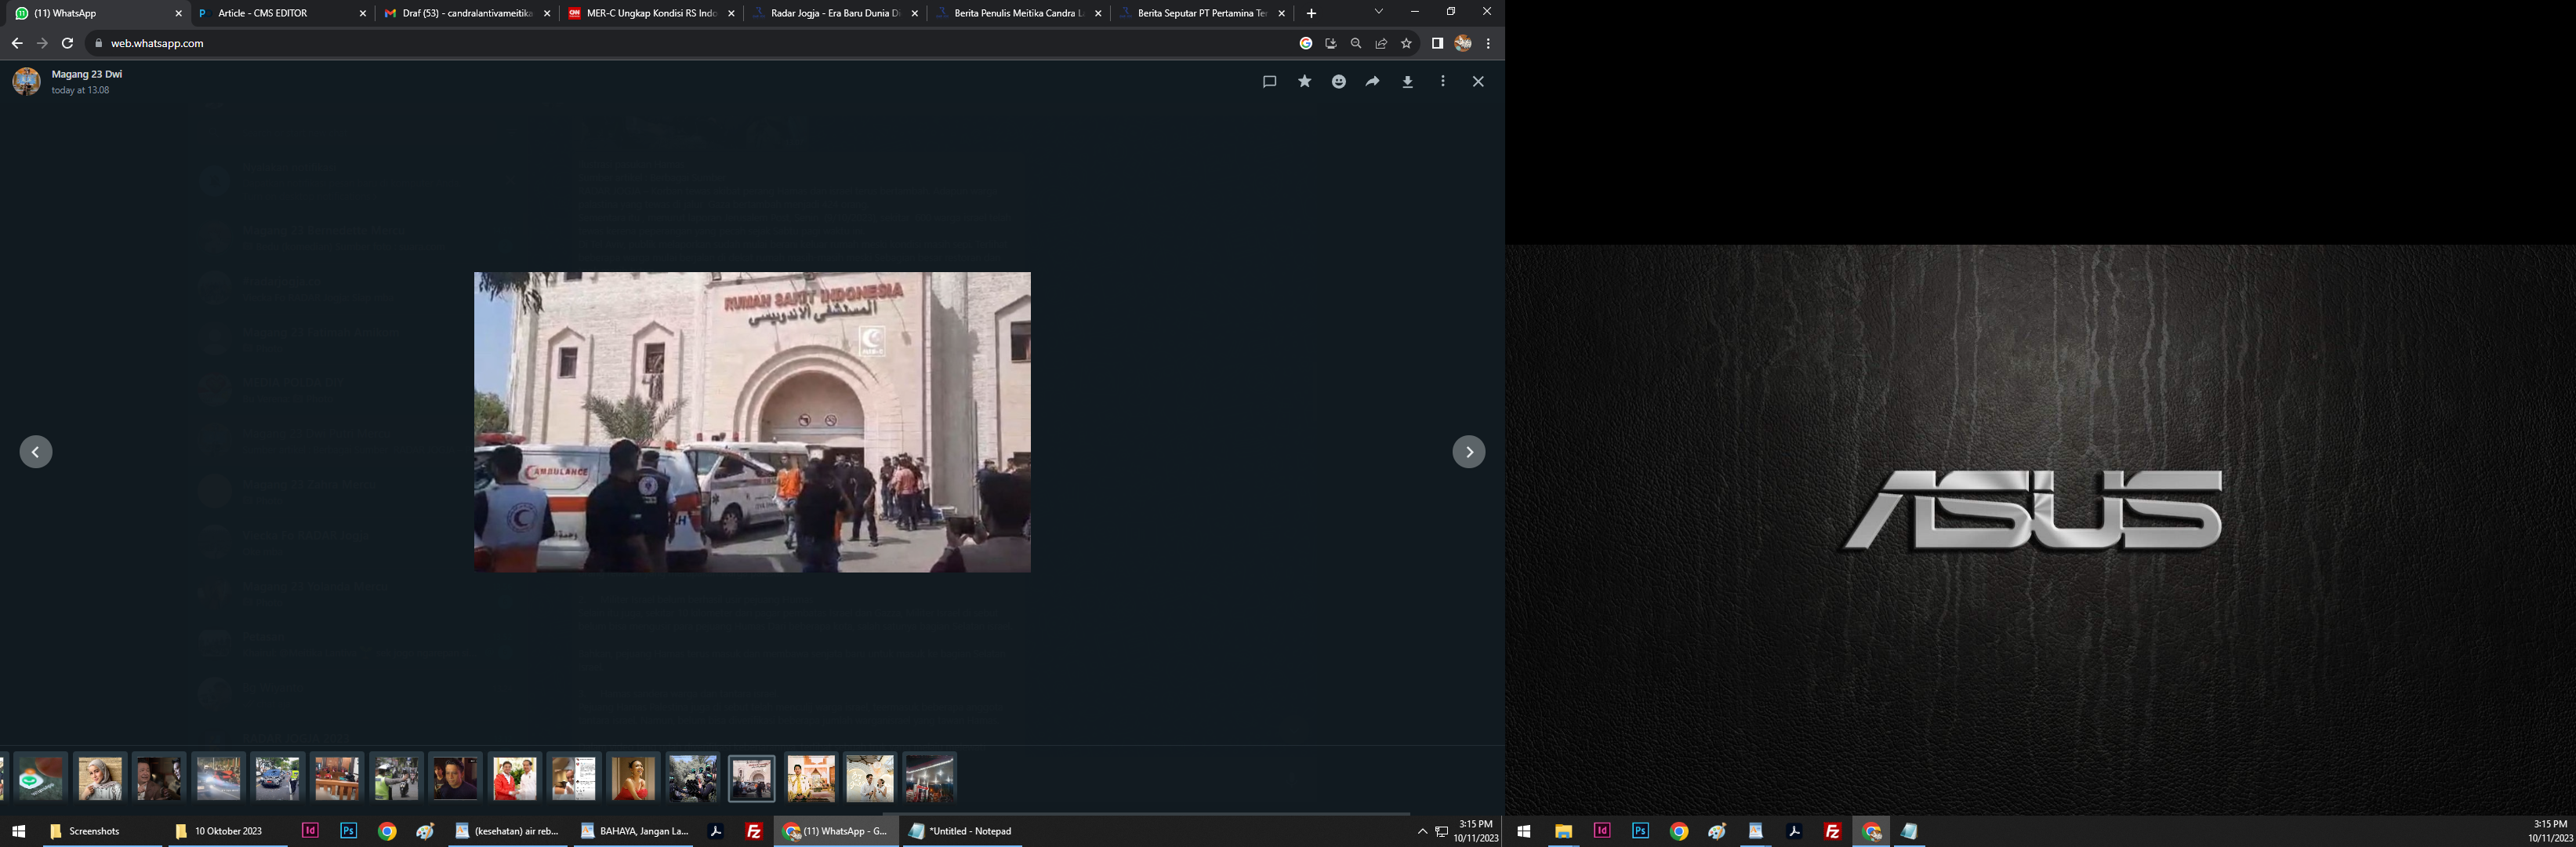Open the BAHAYA, Jangan La... document window
This screenshot has height=847, width=2576.
(634, 831)
